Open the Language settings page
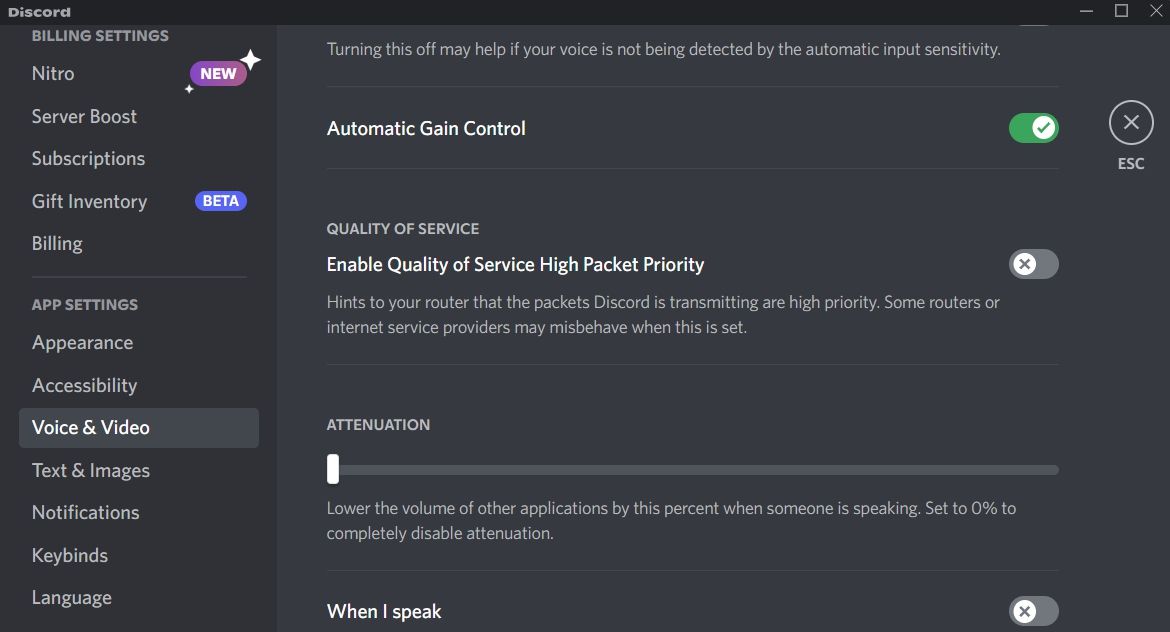This screenshot has height=632, width=1170. 71,597
